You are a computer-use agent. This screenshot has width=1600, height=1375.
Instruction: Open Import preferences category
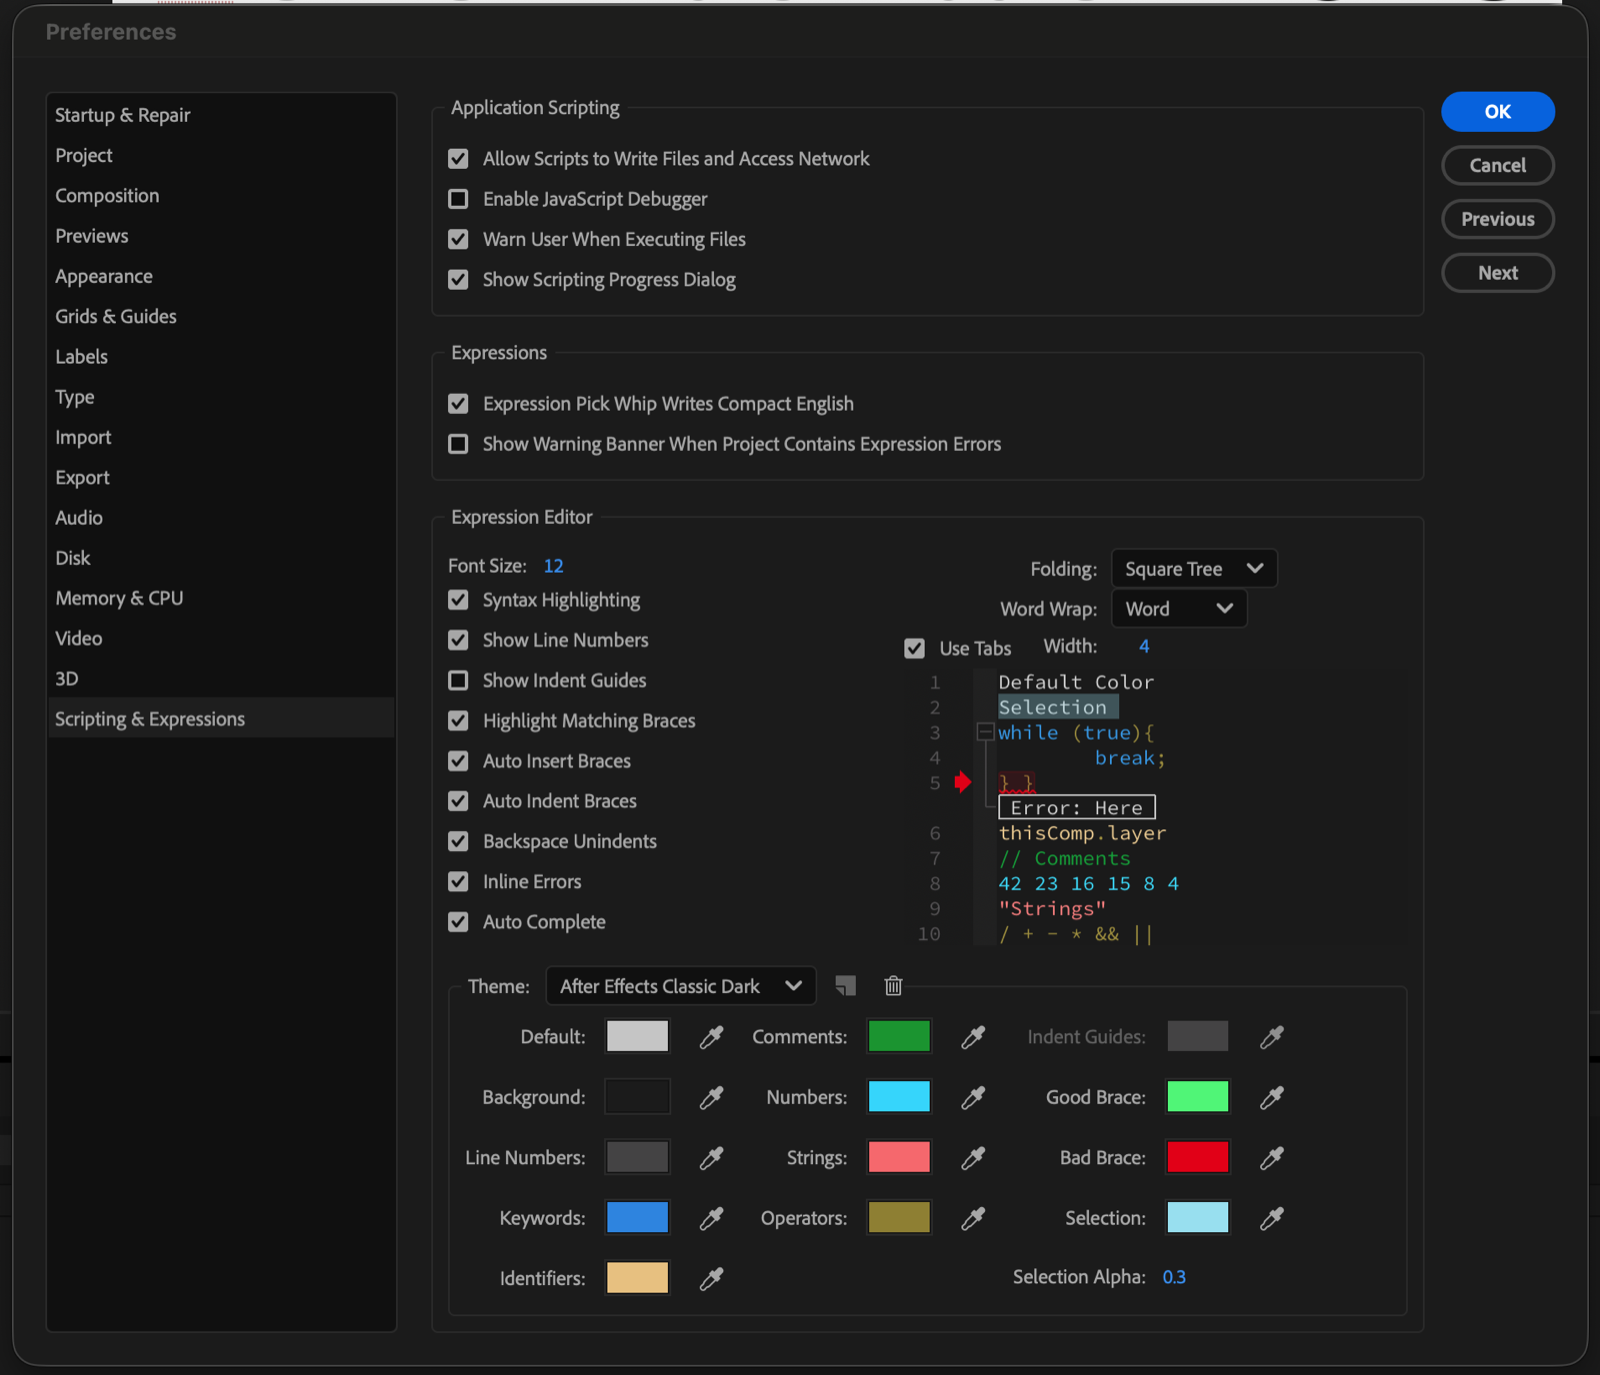click(221, 437)
